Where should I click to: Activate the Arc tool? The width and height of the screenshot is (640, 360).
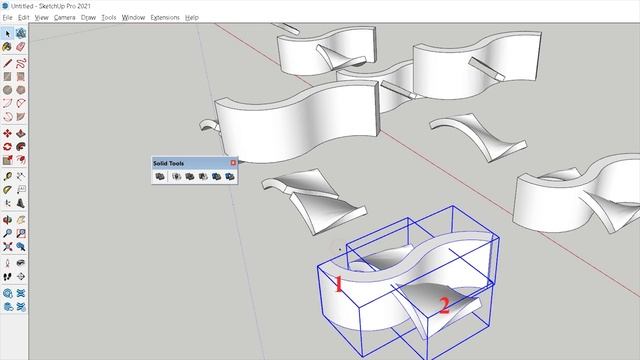(7, 103)
